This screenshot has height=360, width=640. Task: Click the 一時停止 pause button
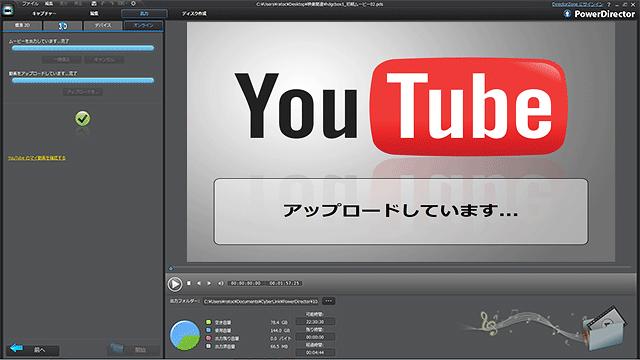[x=61, y=60]
